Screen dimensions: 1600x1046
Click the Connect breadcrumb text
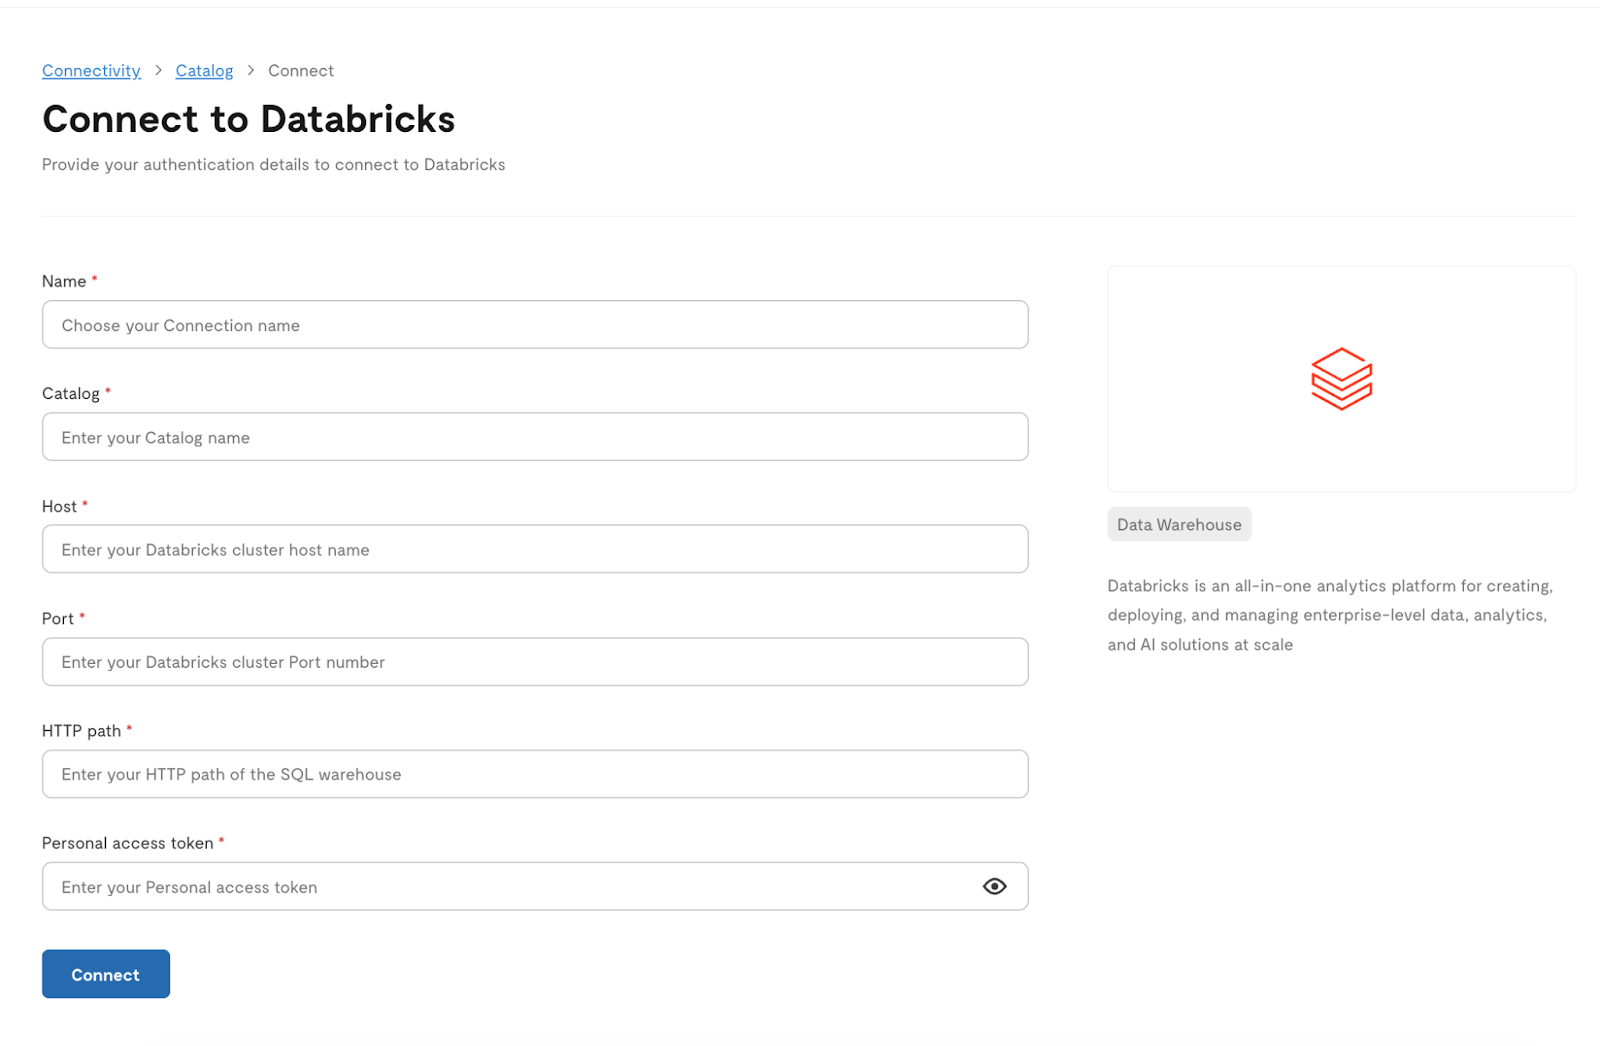click(x=301, y=71)
